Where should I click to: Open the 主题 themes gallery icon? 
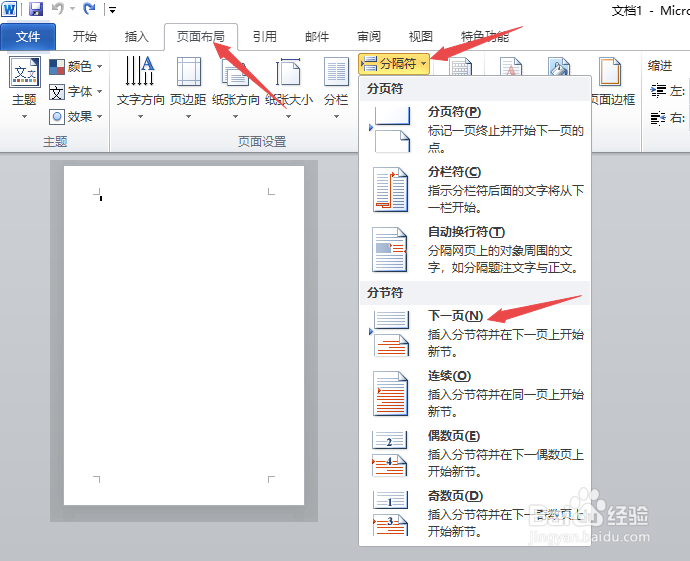(25, 72)
